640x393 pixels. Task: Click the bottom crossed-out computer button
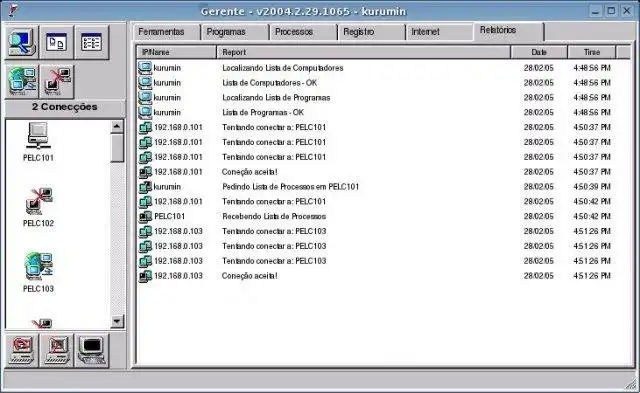(56, 350)
